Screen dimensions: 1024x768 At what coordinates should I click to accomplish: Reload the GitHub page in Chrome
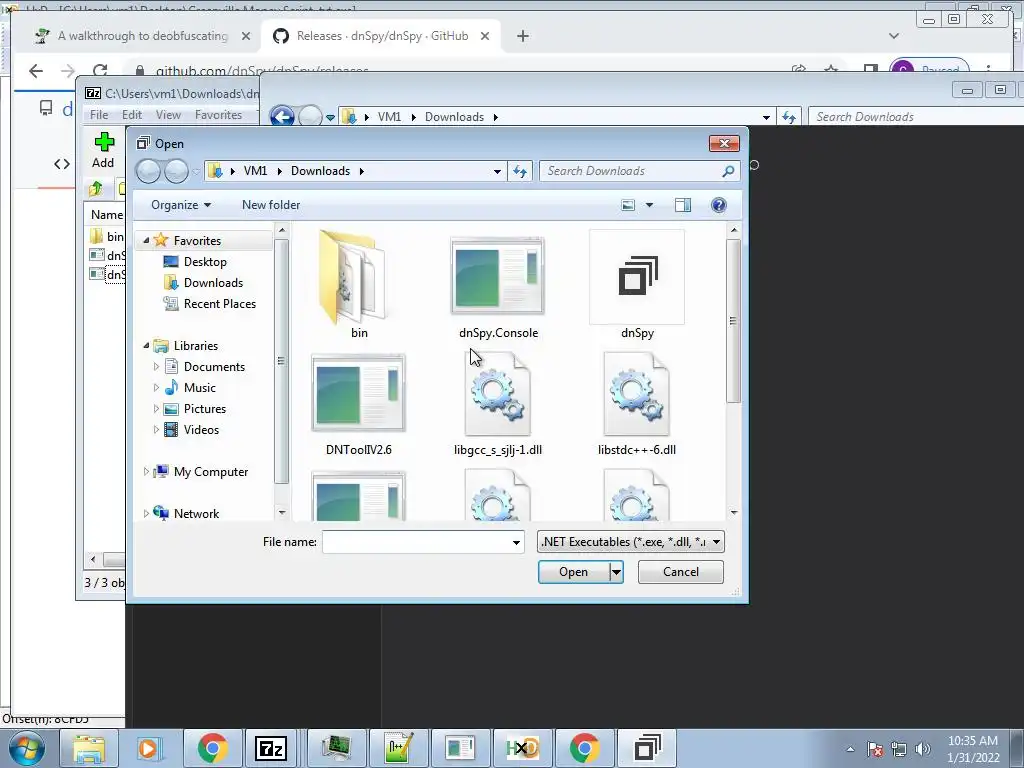(99, 70)
